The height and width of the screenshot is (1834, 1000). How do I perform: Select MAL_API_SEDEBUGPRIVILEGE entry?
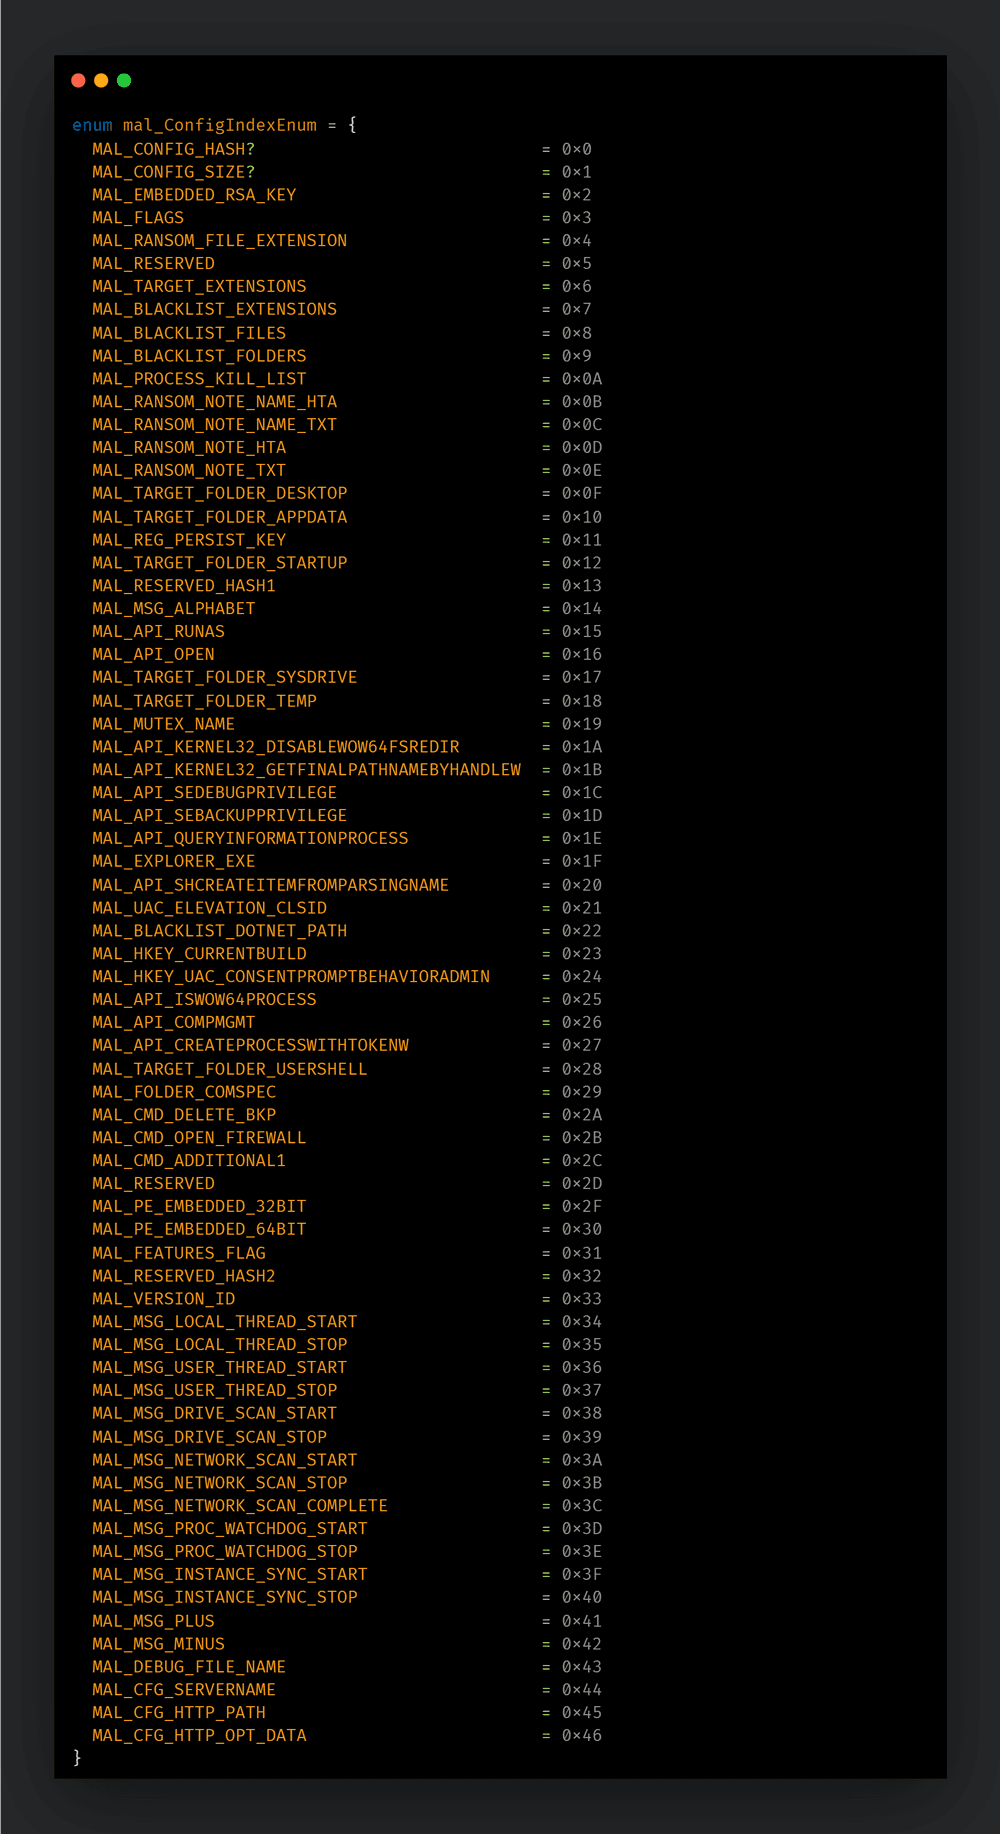tap(215, 793)
